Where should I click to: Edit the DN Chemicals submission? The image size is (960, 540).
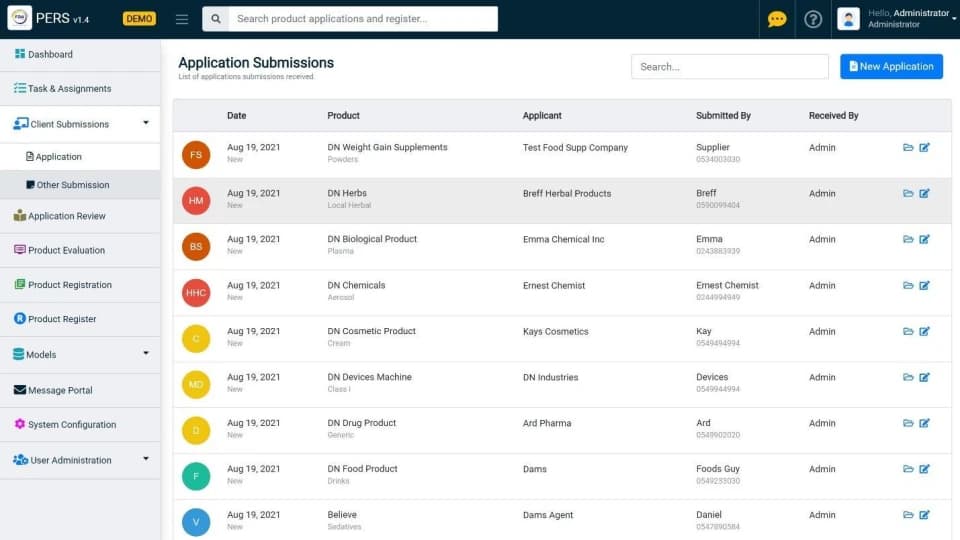(x=924, y=285)
